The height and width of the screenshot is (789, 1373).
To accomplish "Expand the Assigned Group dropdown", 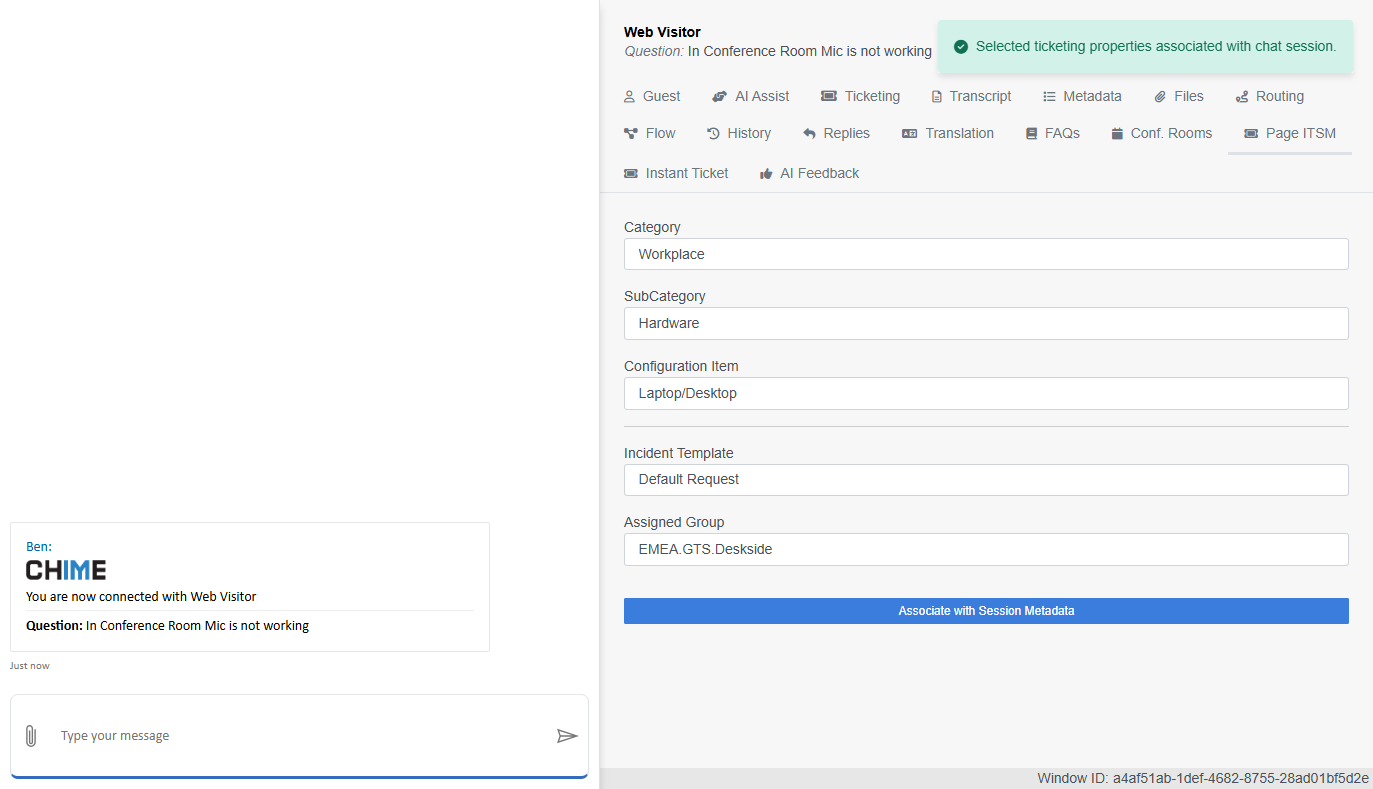I will click(985, 549).
